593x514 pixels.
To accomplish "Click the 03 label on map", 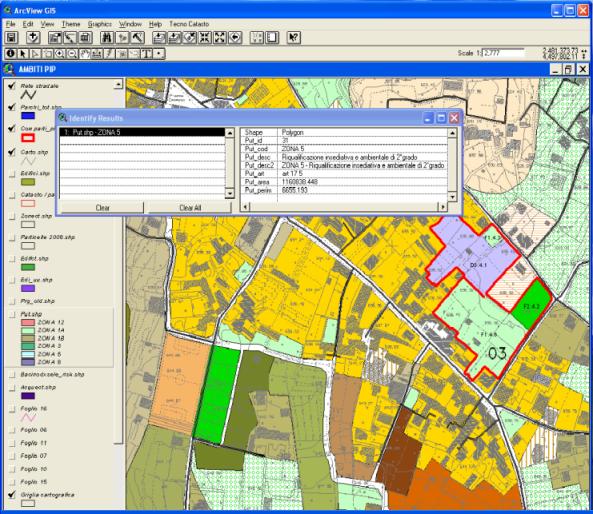I will [497, 353].
